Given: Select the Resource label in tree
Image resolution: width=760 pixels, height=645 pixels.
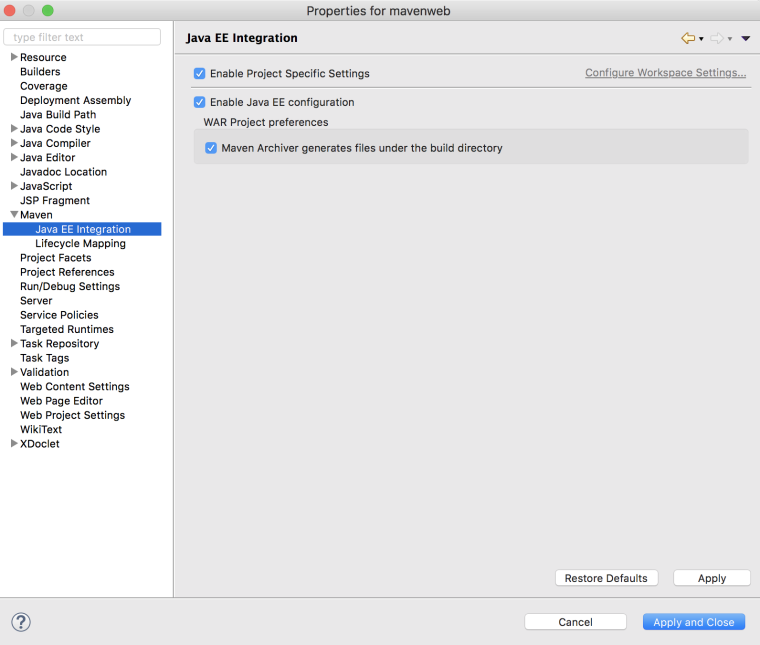Looking at the screenshot, I should tap(43, 58).
